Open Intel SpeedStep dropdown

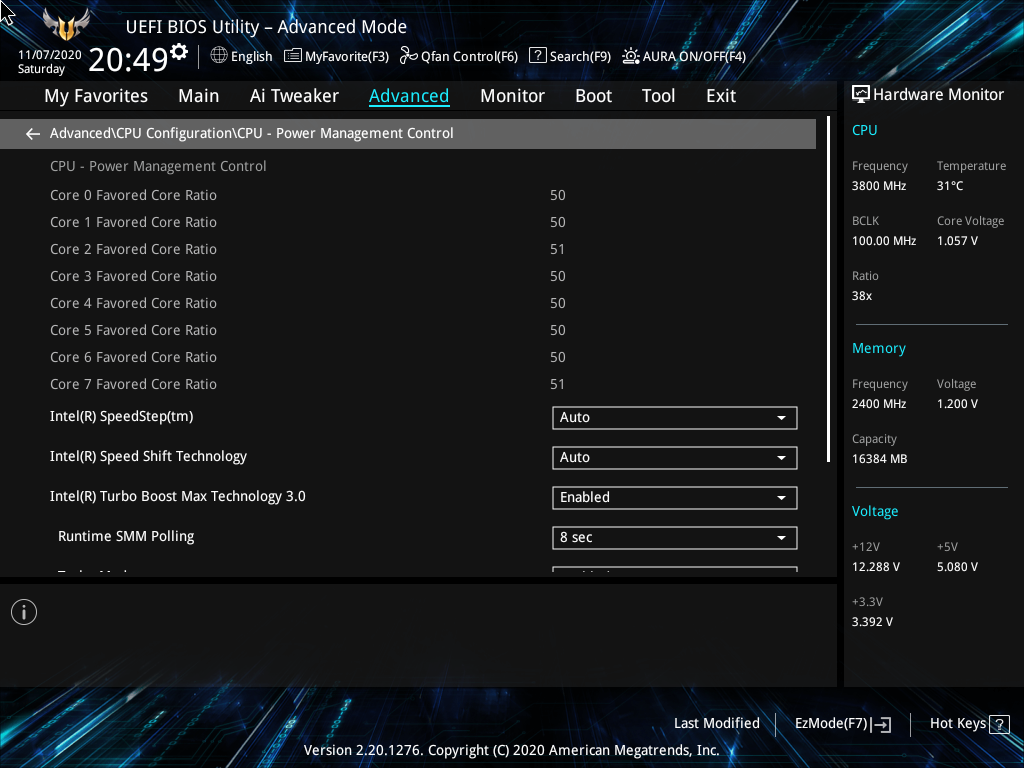pyautogui.click(x=675, y=418)
